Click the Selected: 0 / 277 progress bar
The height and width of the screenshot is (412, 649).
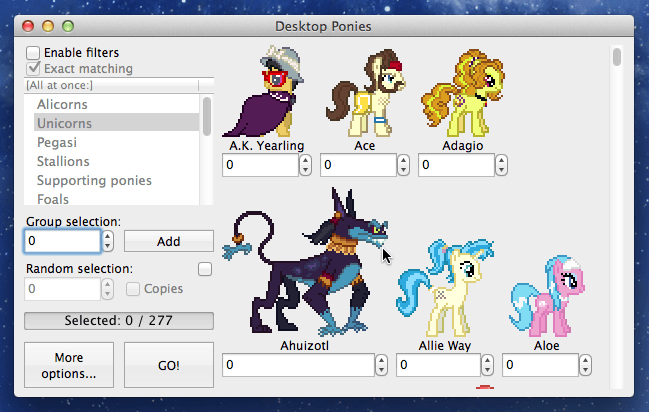coord(119,320)
